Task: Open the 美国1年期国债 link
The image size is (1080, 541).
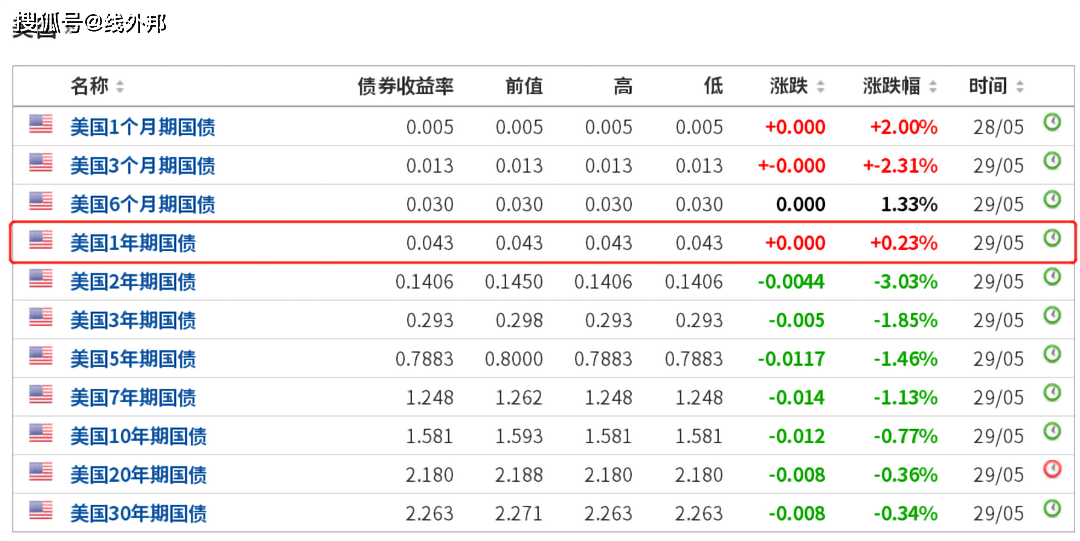Action: (x=133, y=243)
